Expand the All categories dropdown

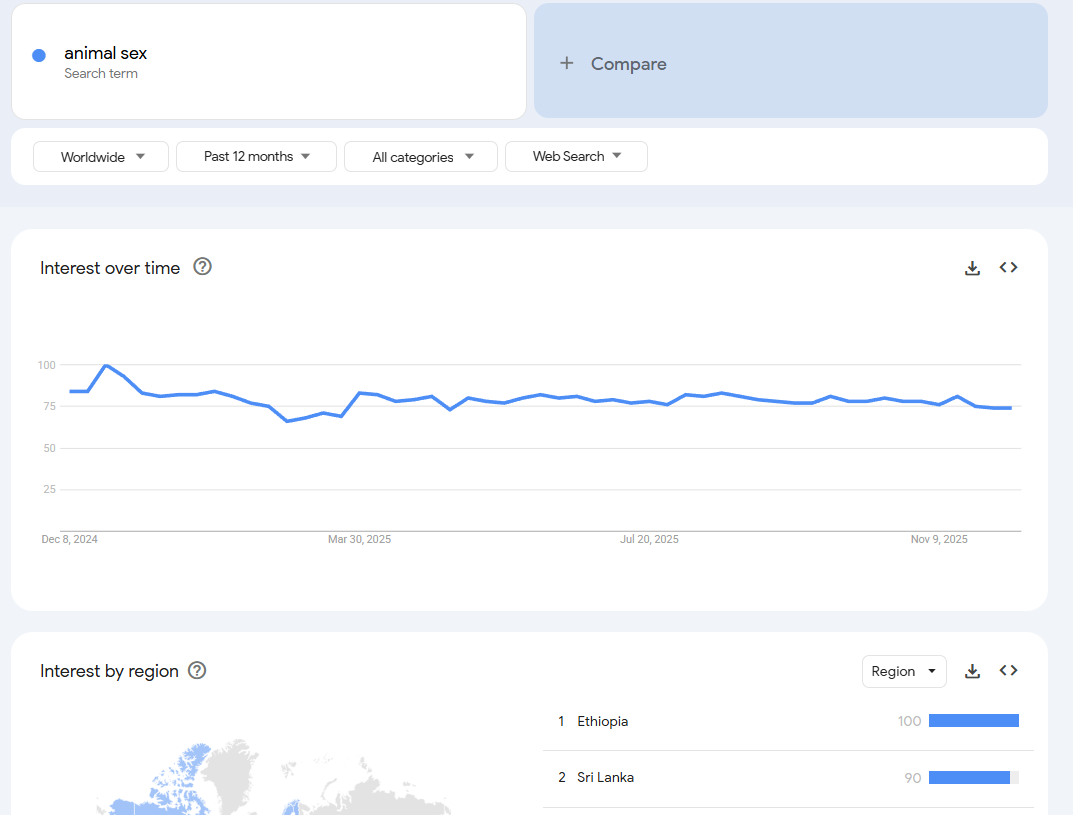421,157
